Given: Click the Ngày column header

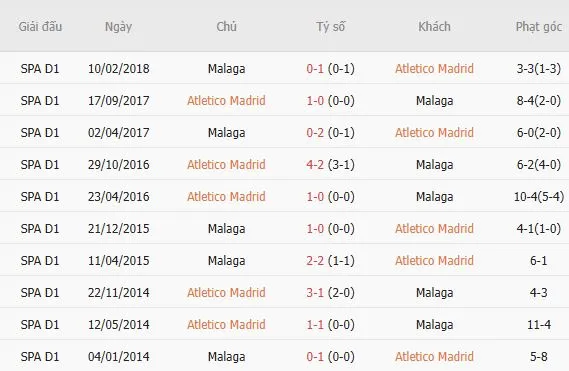Looking at the screenshot, I should tap(118, 27).
